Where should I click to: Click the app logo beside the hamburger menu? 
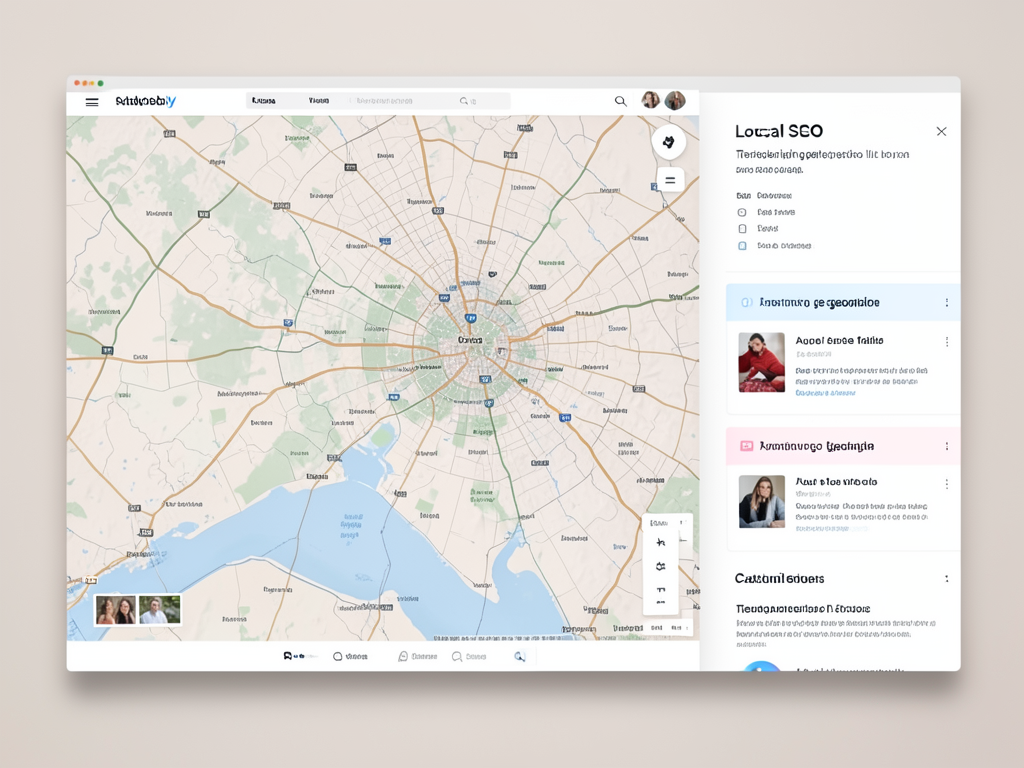pos(146,101)
